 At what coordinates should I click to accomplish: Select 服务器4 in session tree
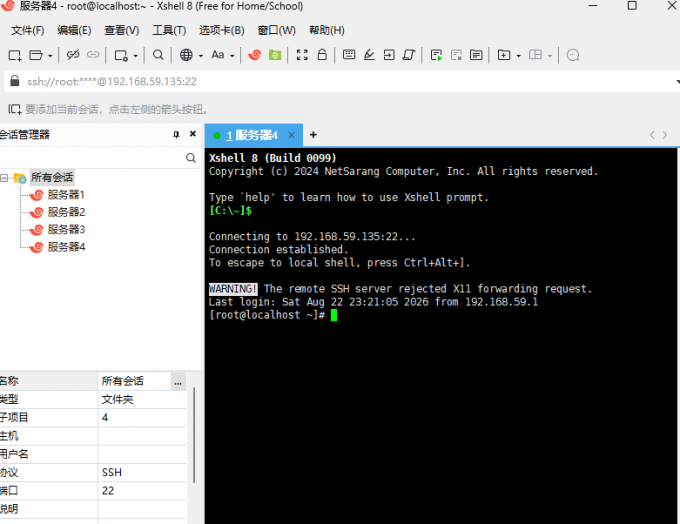tap(66, 247)
